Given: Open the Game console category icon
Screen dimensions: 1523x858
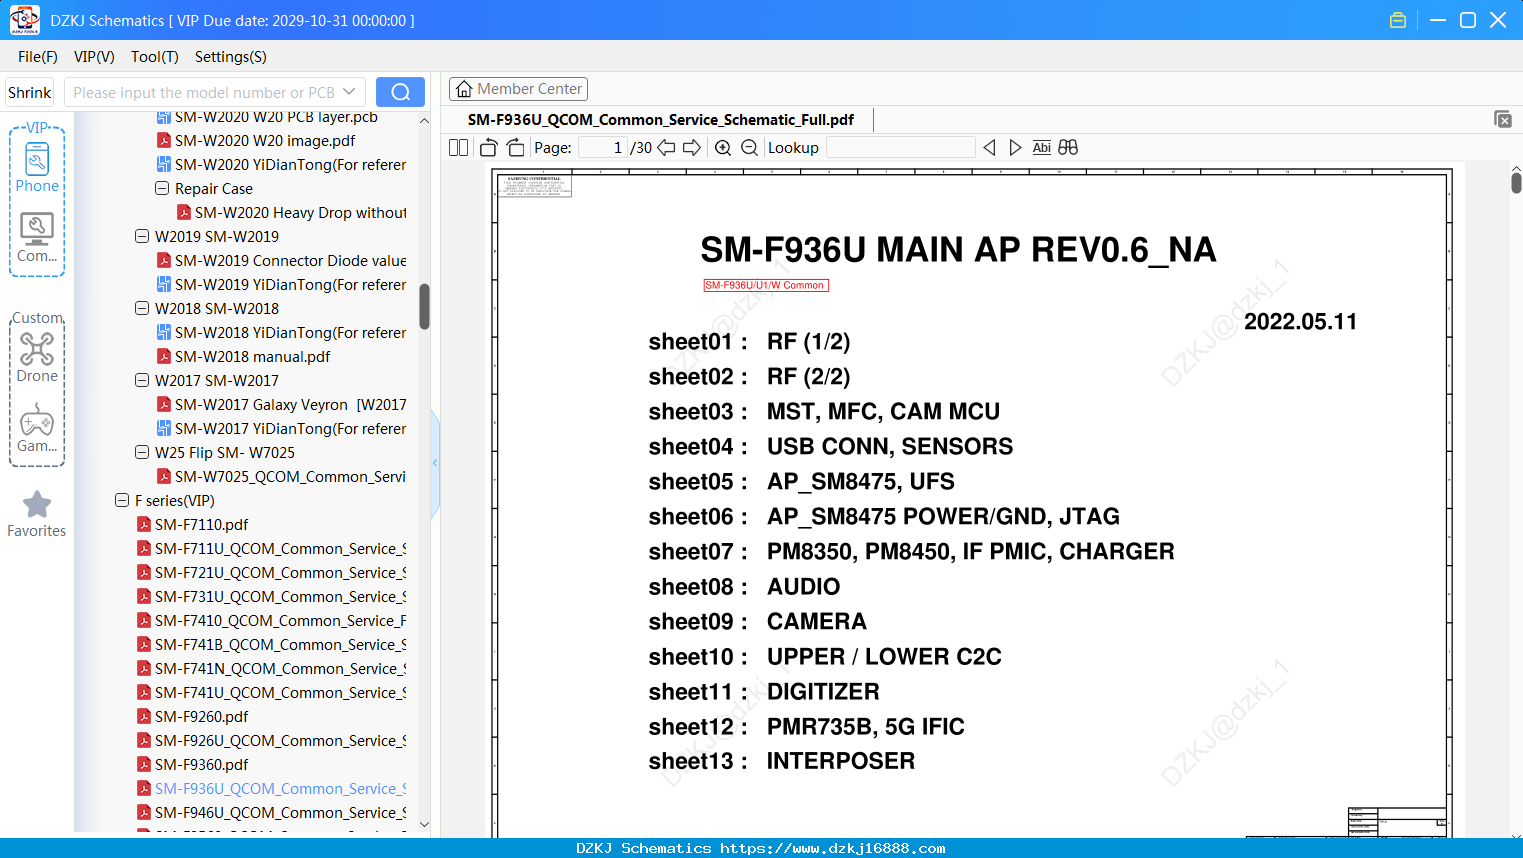Looking at the screenshot, I should tap(37, 428).
